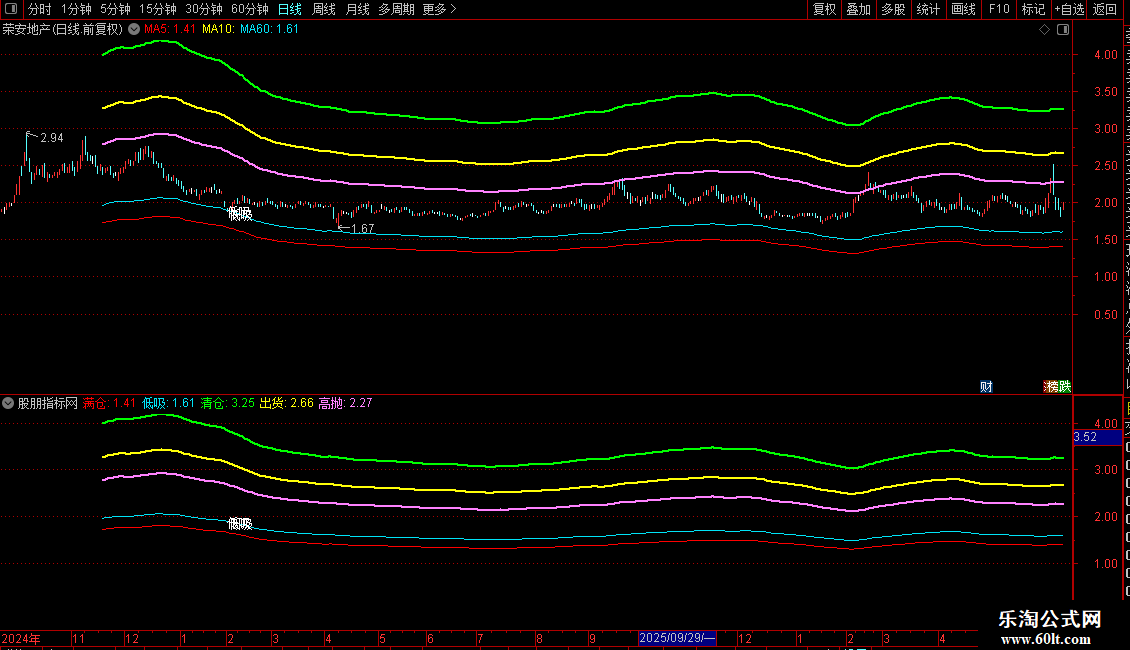The width and height of the screenshot is (1130, 650).
Task: Click the diamond marker icon above chart
Action: pyautogui.click(x=1044, y=30)
